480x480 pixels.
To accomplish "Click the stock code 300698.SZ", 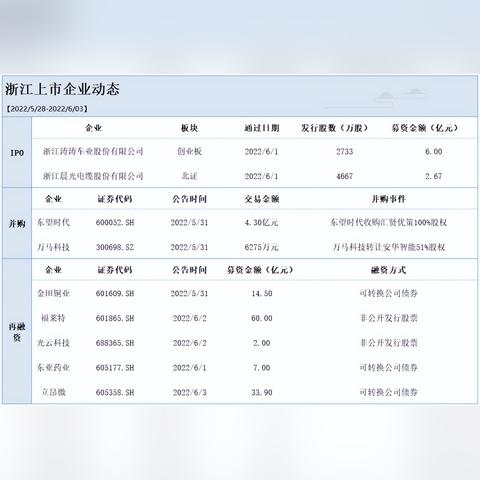I will coord(115,247).
